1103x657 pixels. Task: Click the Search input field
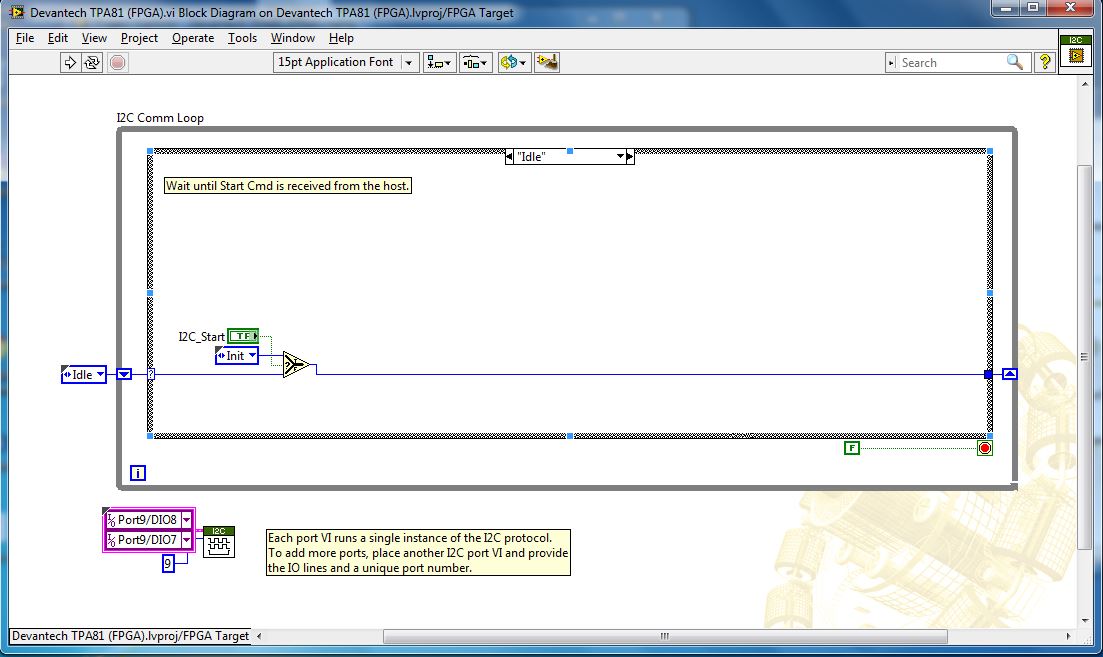pyautogui.click(x=951, y=63)
